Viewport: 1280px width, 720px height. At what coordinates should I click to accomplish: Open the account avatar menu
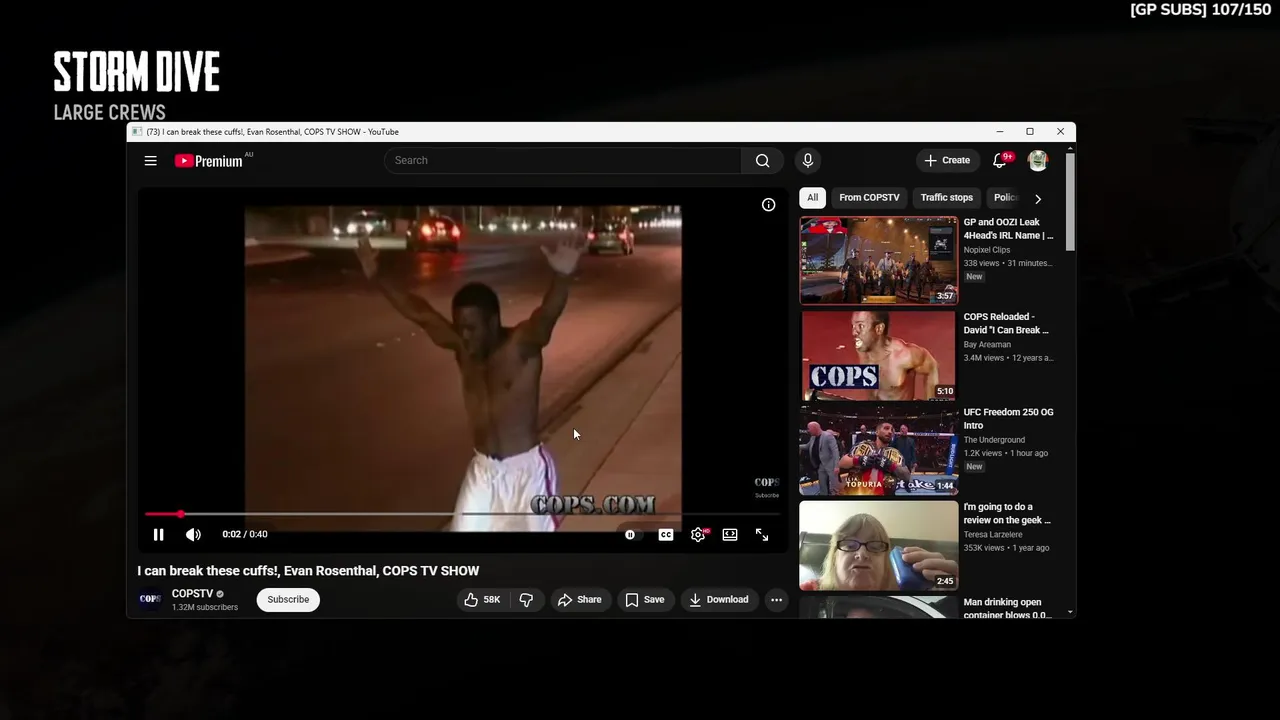click(x=1038, y=160)
